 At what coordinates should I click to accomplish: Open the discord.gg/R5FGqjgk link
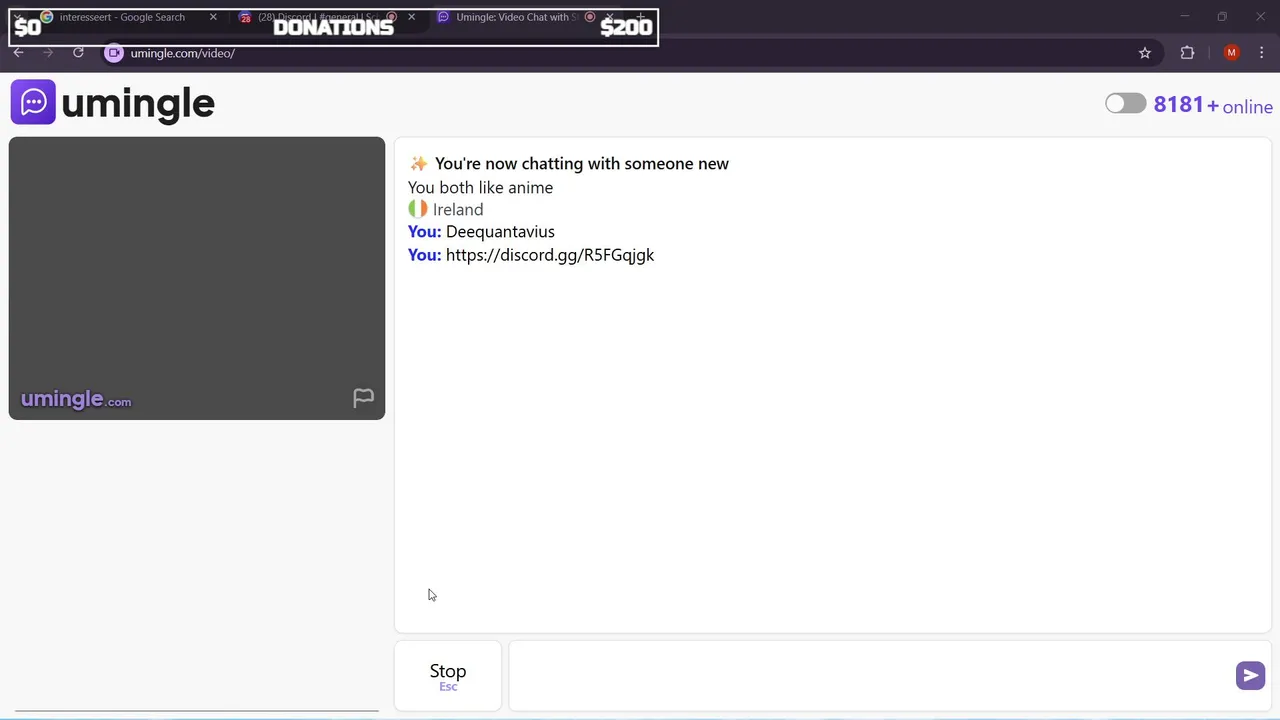click(x=550, y=255)
